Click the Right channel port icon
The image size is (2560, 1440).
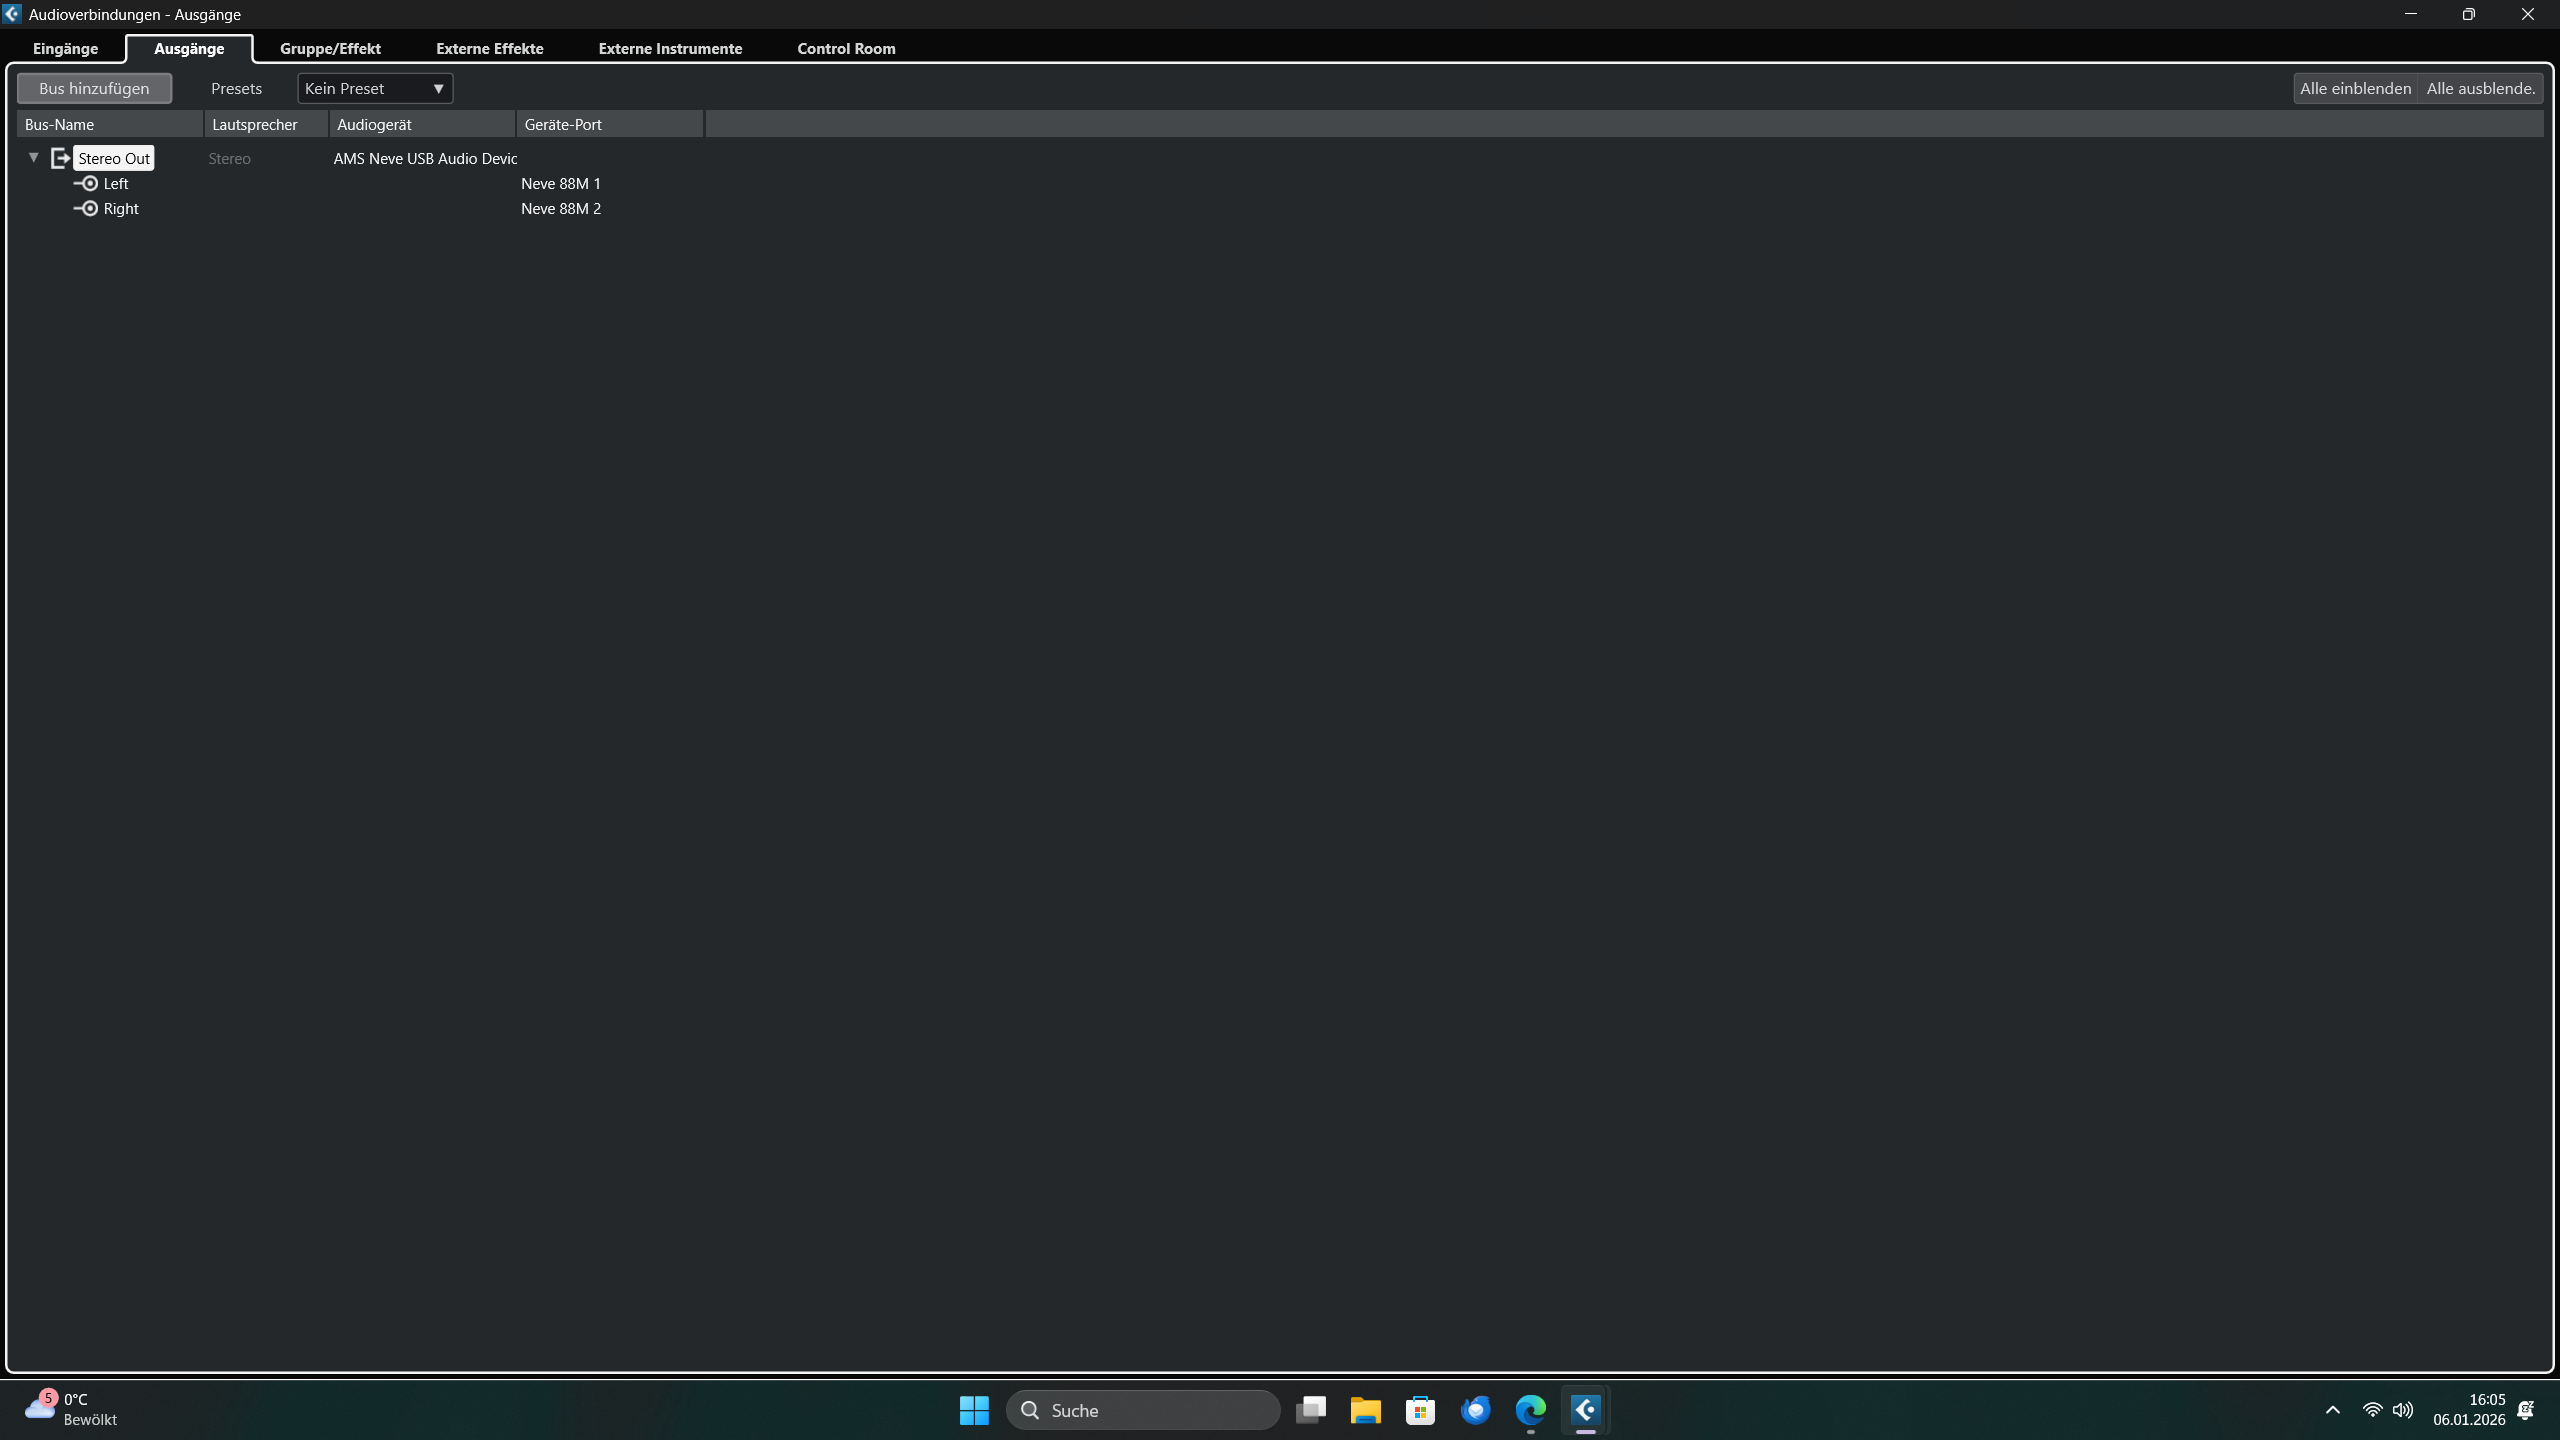(x=88, y=208)
